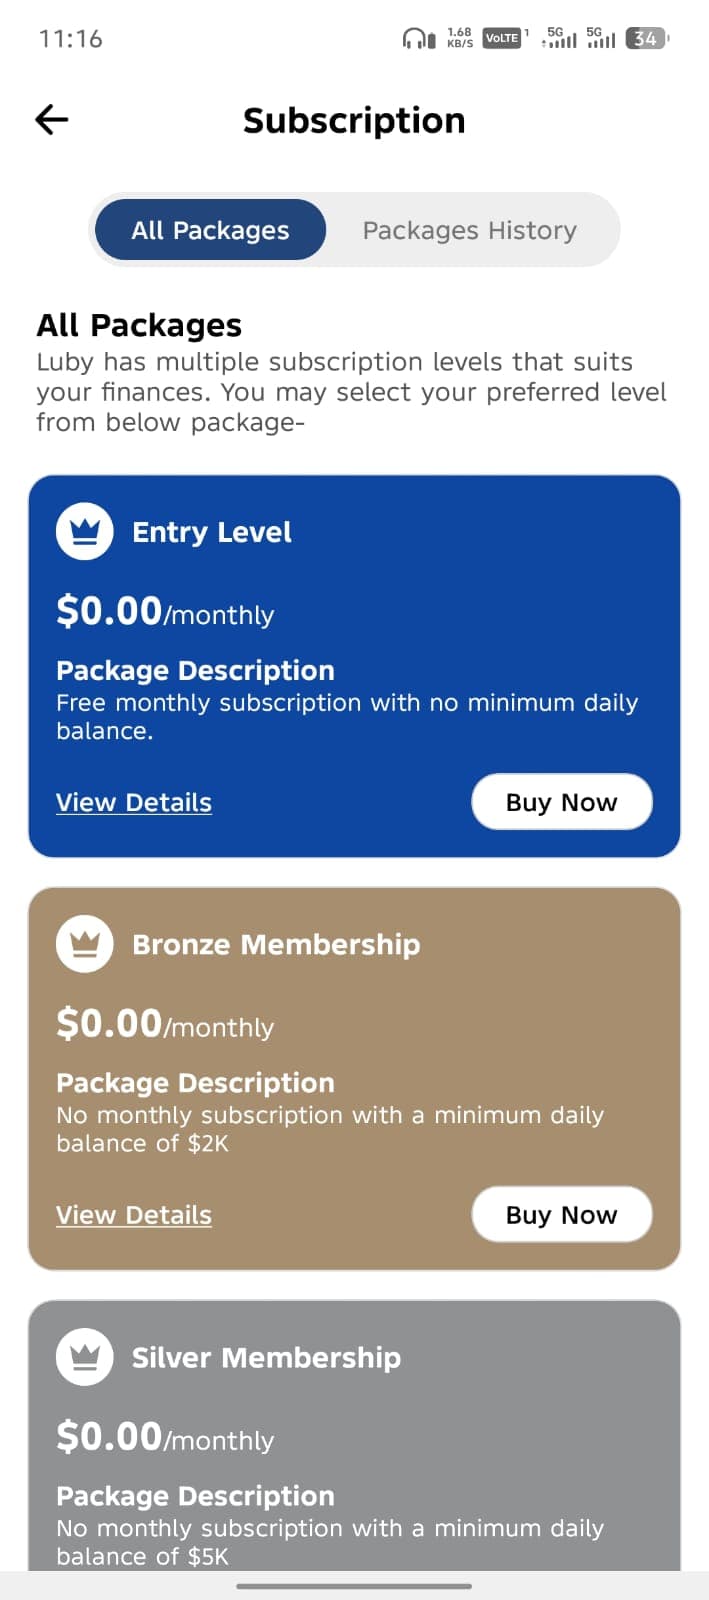
Task: Tap the gesture navigation bar at the bottom
Action: click(354, 1585)
